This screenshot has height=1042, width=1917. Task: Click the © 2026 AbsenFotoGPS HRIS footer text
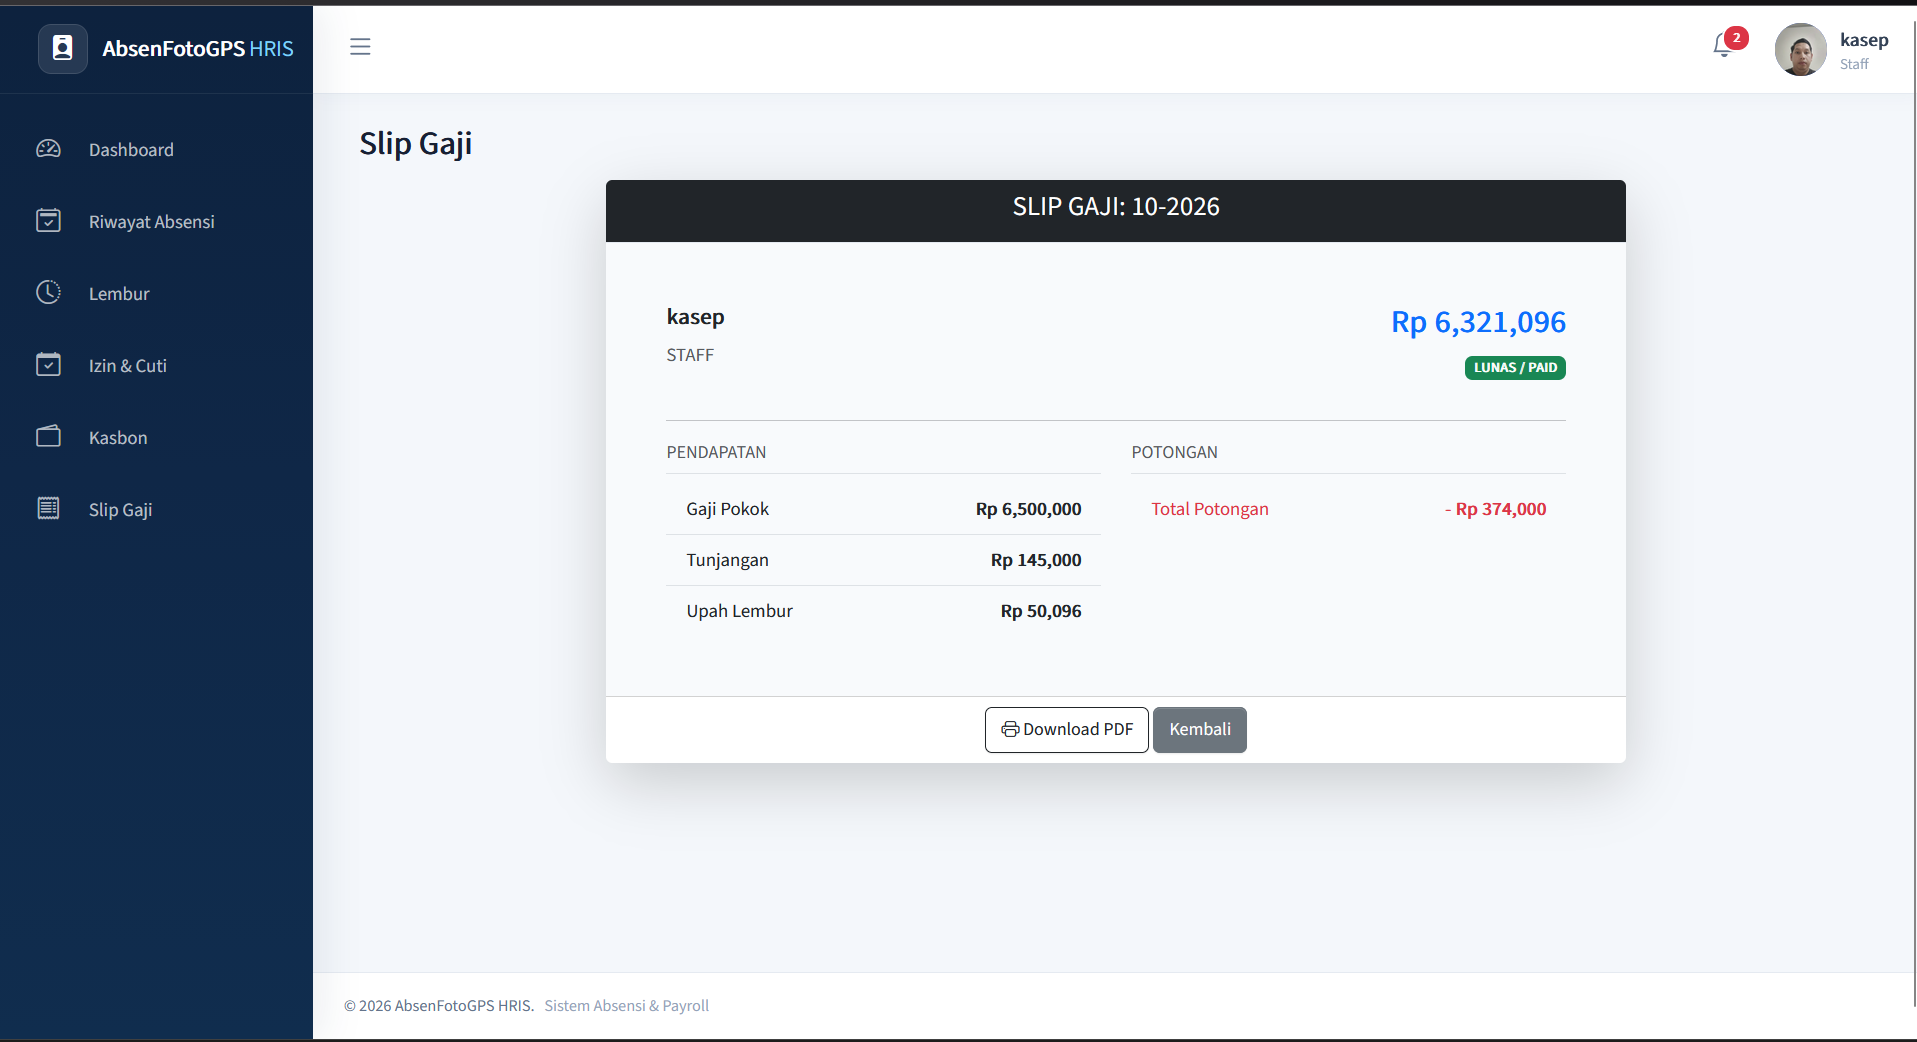coord(439,1006)
